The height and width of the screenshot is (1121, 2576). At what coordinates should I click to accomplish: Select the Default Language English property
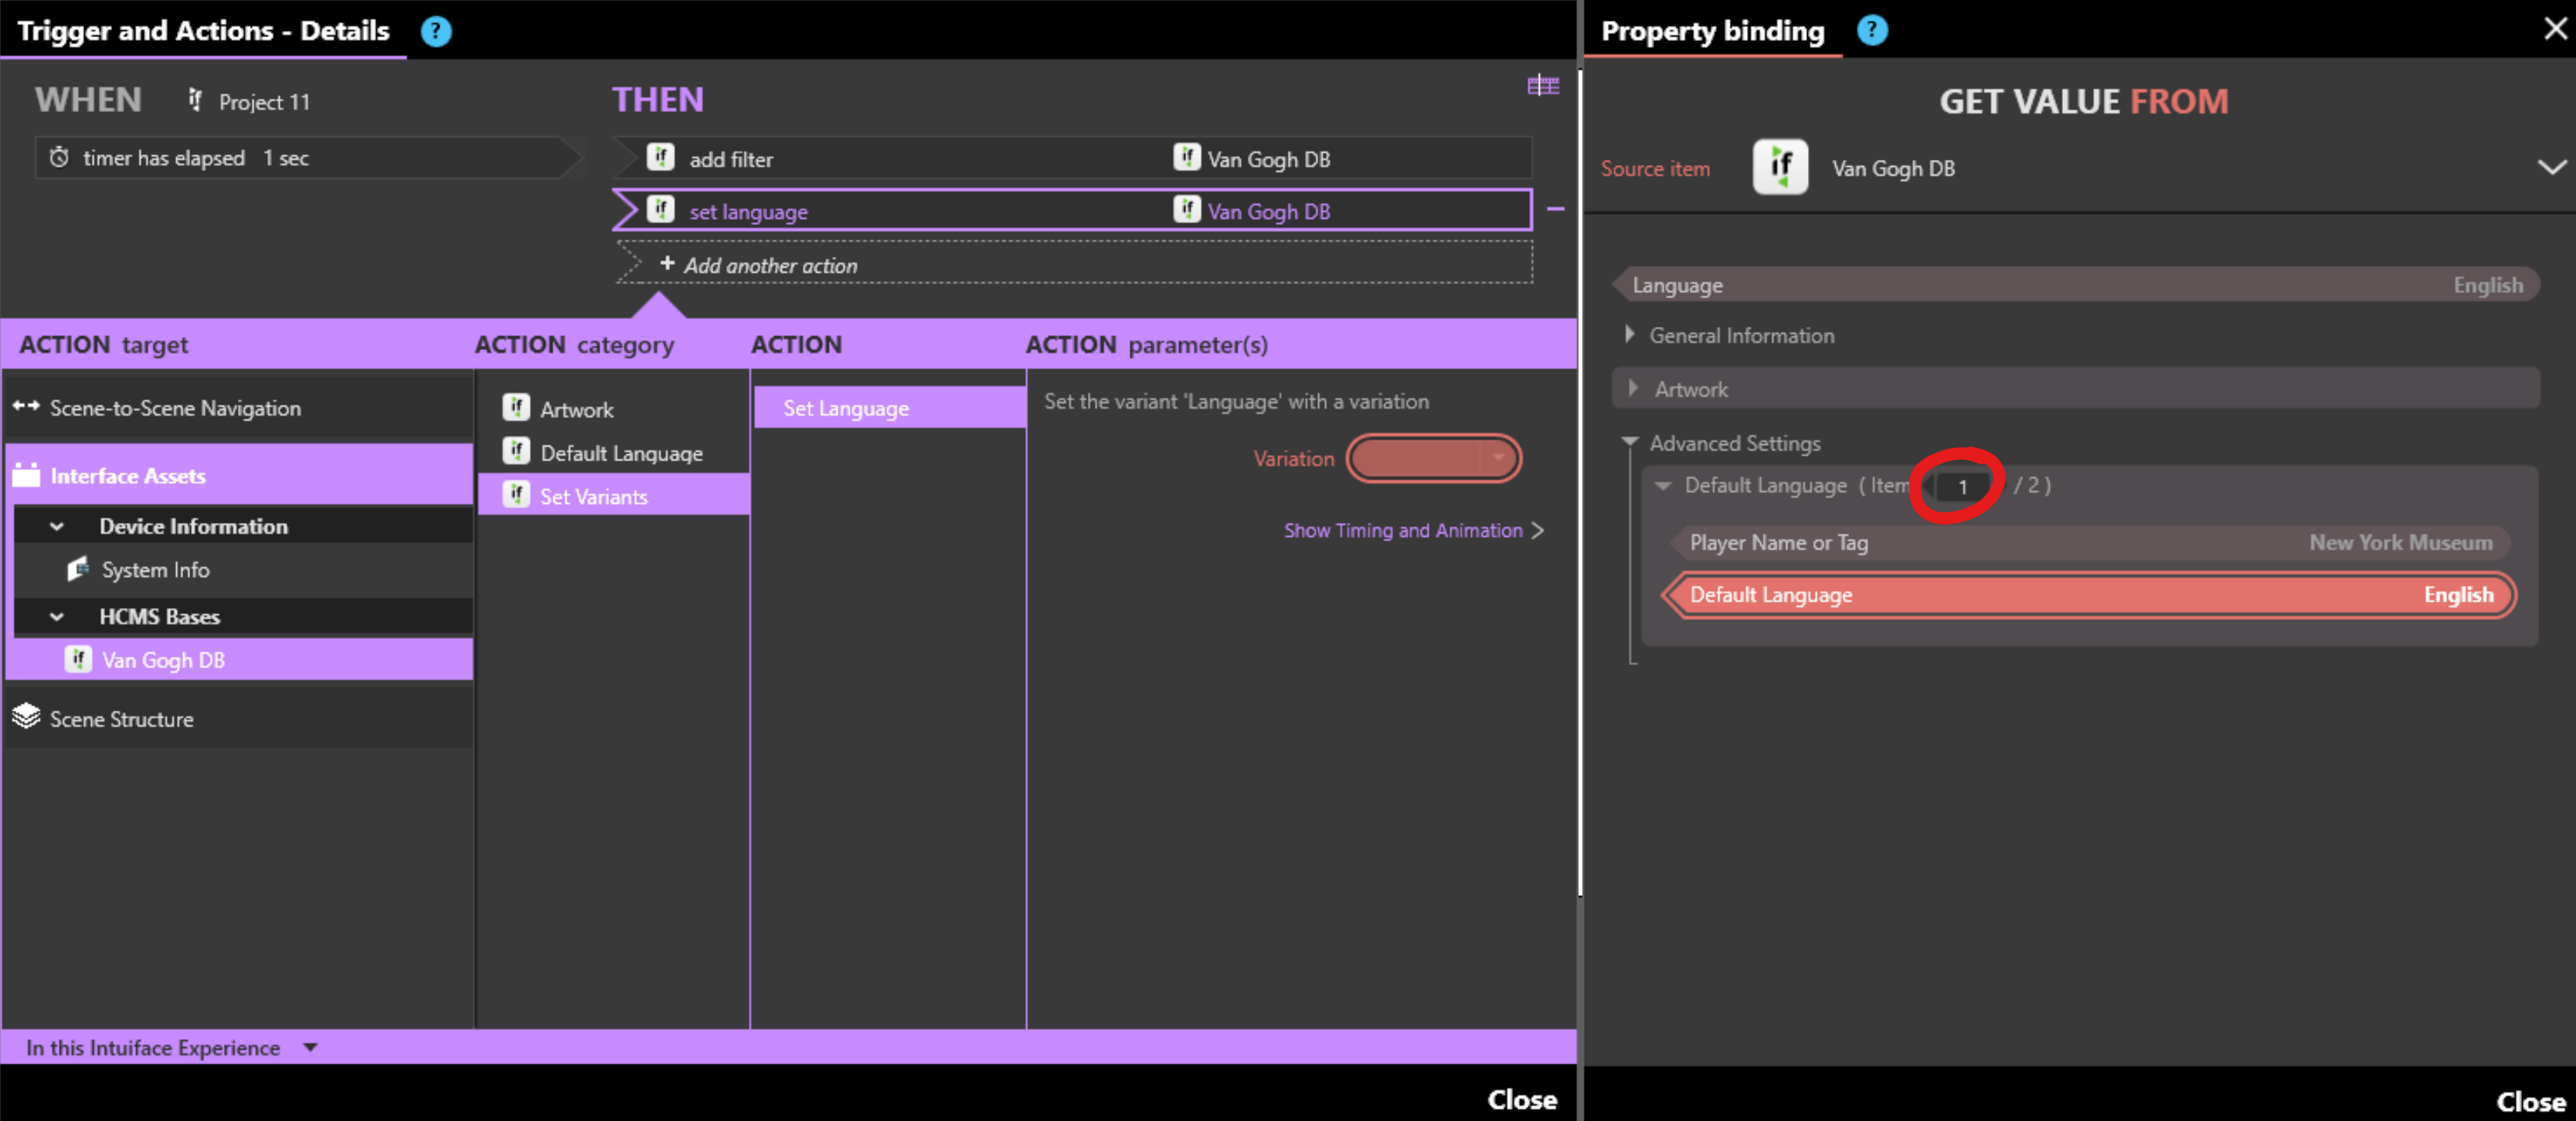(2089, 595)
